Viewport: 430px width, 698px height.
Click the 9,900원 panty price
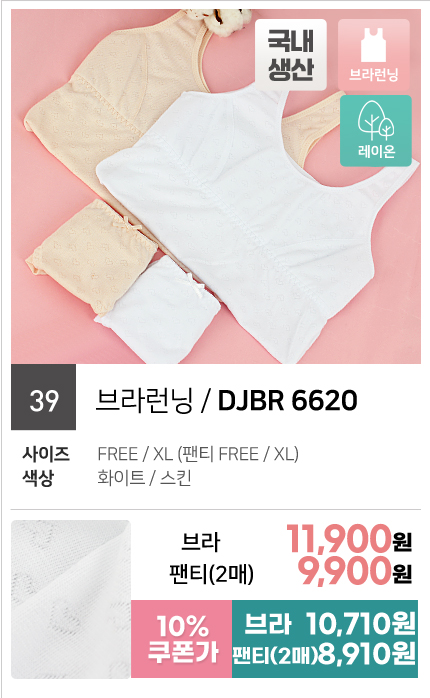coord(355,571)
